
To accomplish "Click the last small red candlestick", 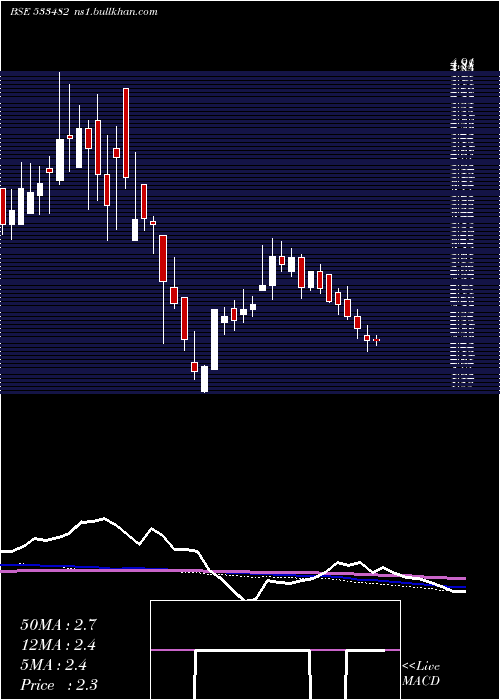I will coord(376,340).
